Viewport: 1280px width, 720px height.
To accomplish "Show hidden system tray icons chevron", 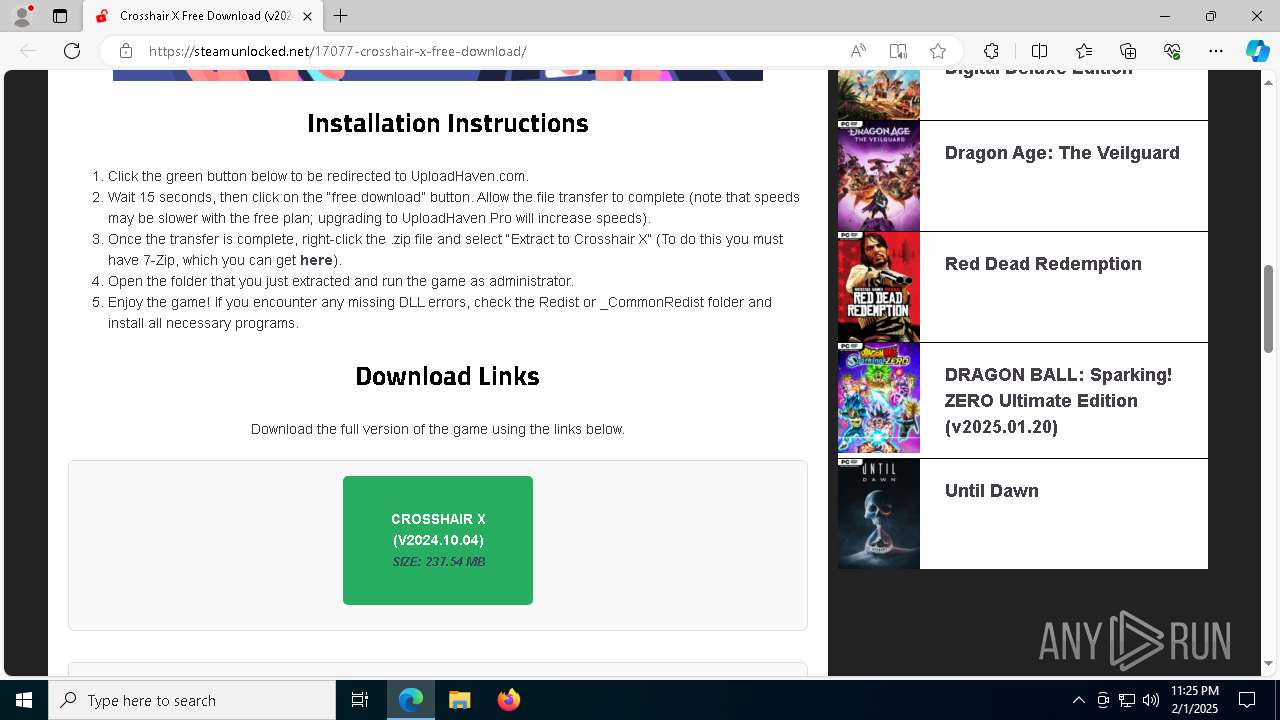I will (x=1079, y=700).
